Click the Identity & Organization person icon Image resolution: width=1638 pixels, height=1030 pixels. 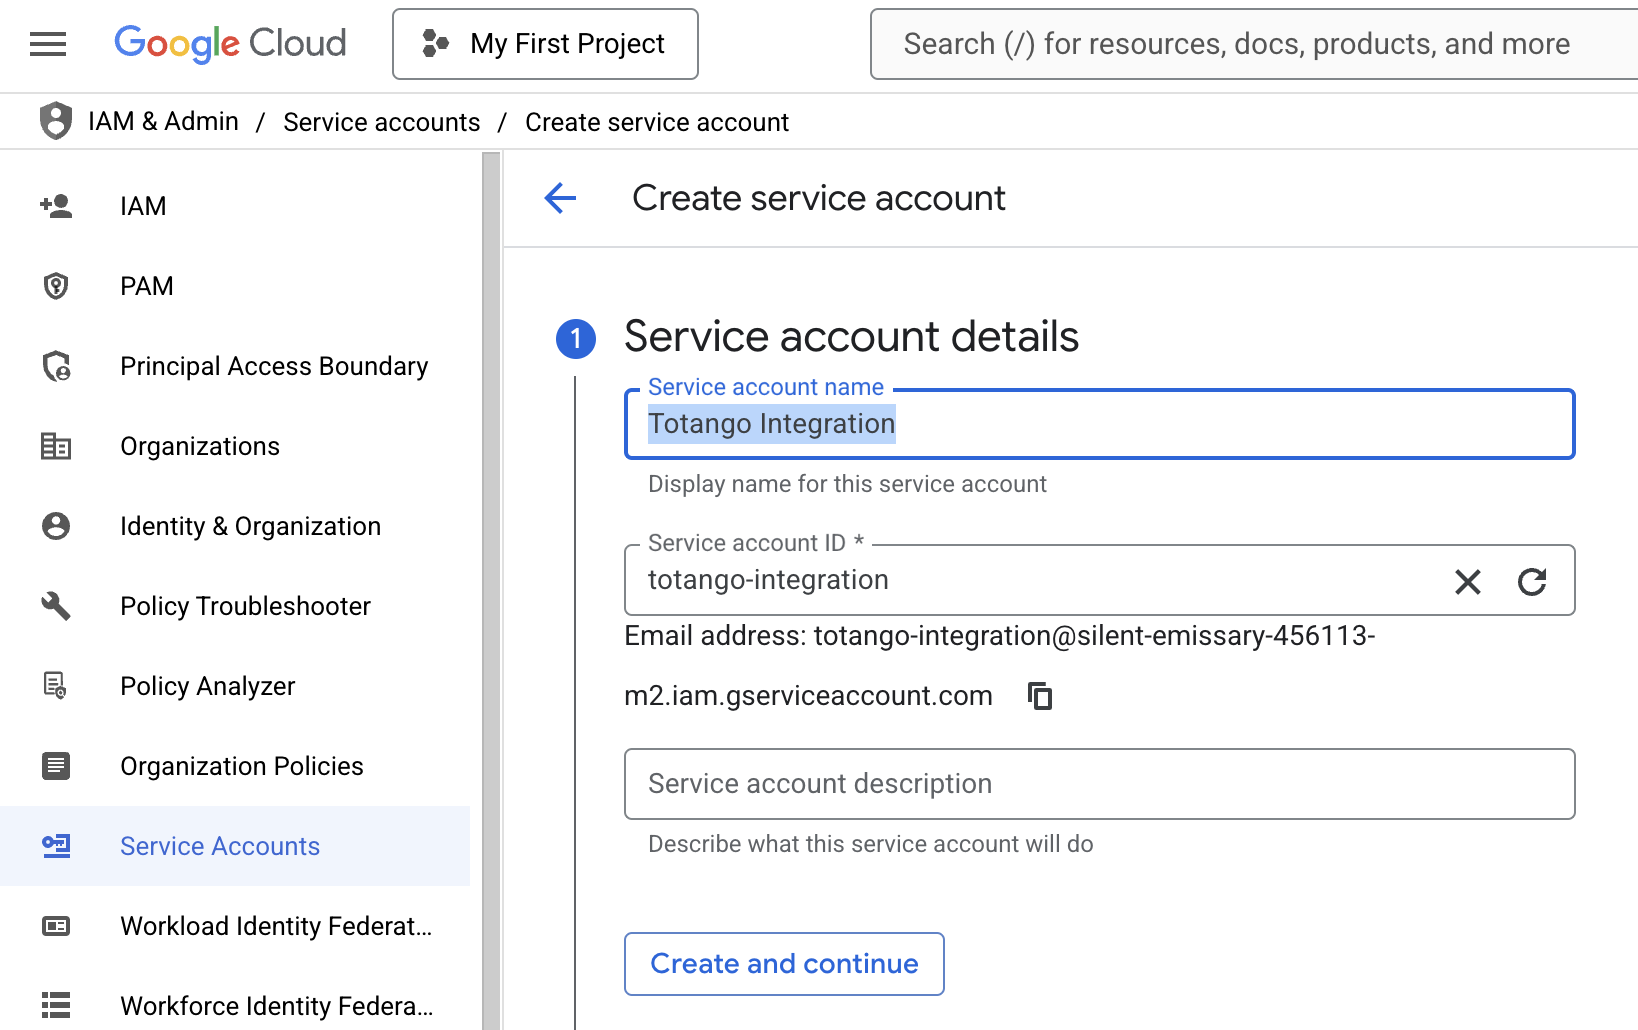tap(56, 526)
